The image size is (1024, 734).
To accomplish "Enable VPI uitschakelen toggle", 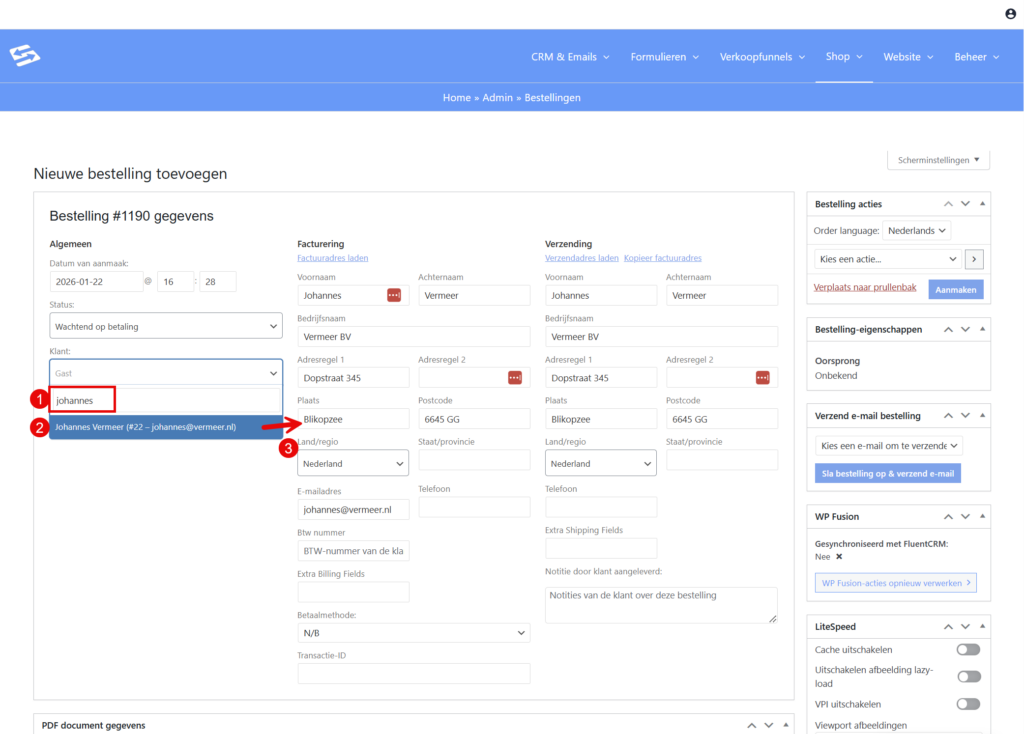I will point(967,704).
